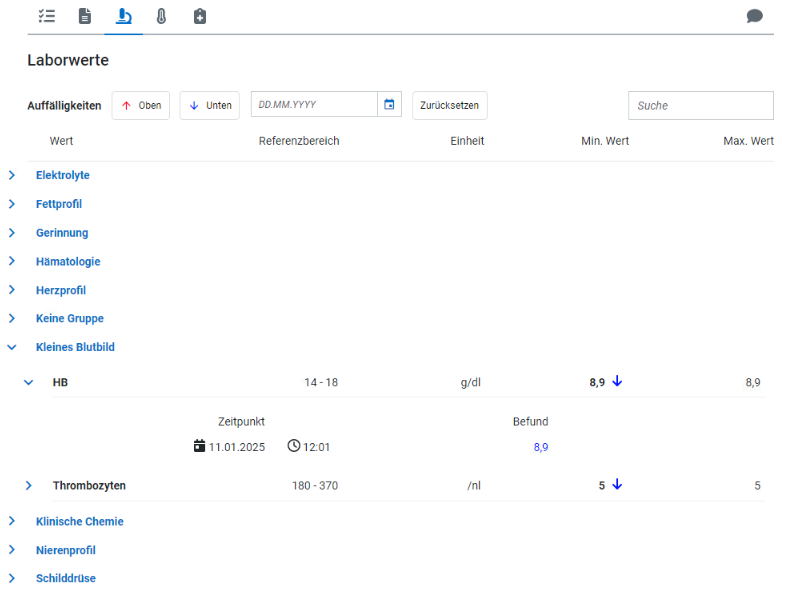Expand the Thrombozyten row chevron
Viewport: 791px width, 616px height.
click(x=29, y=485)
